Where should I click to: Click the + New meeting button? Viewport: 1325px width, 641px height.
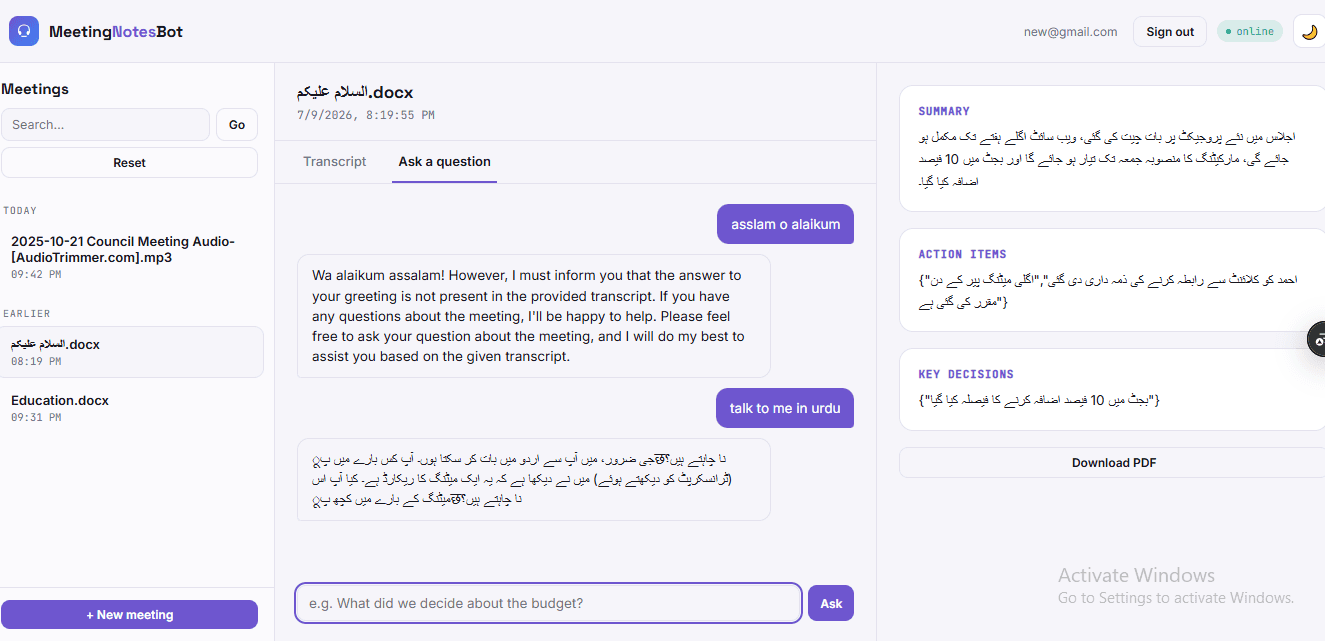[129, 615]
